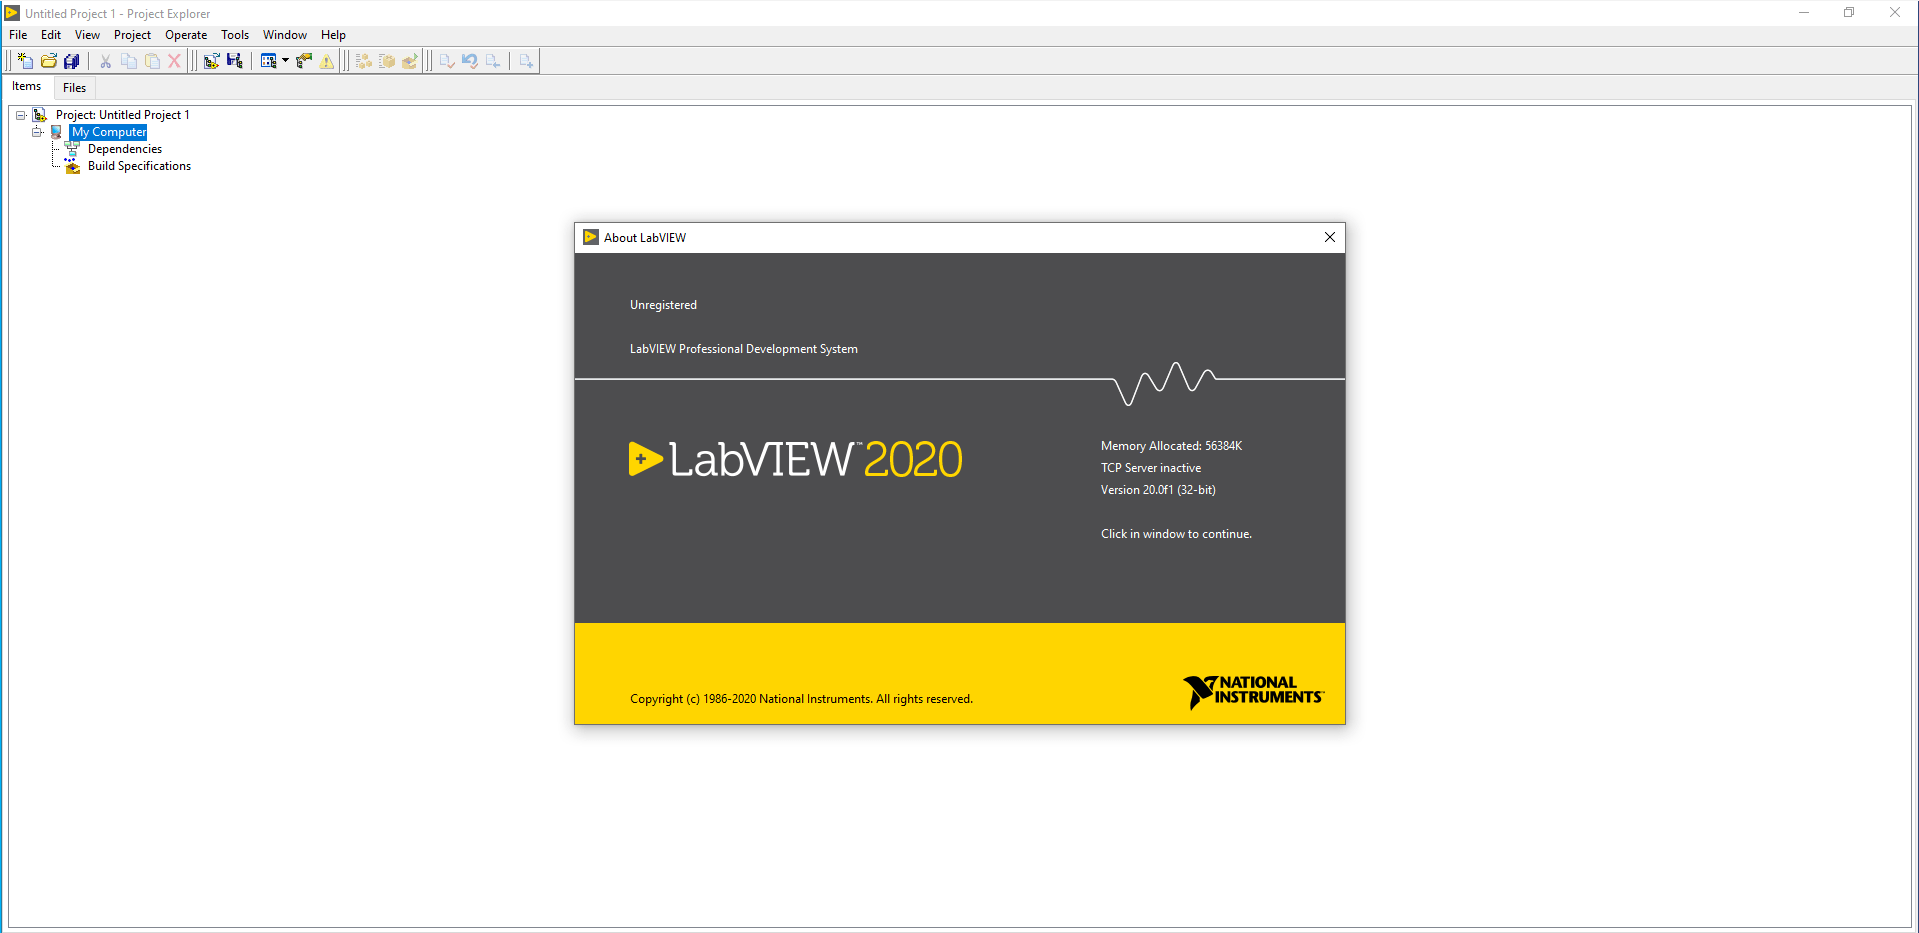Click the National Instruments logo
Viewport: 1919px width, 933px height.
coord(1253,691)
